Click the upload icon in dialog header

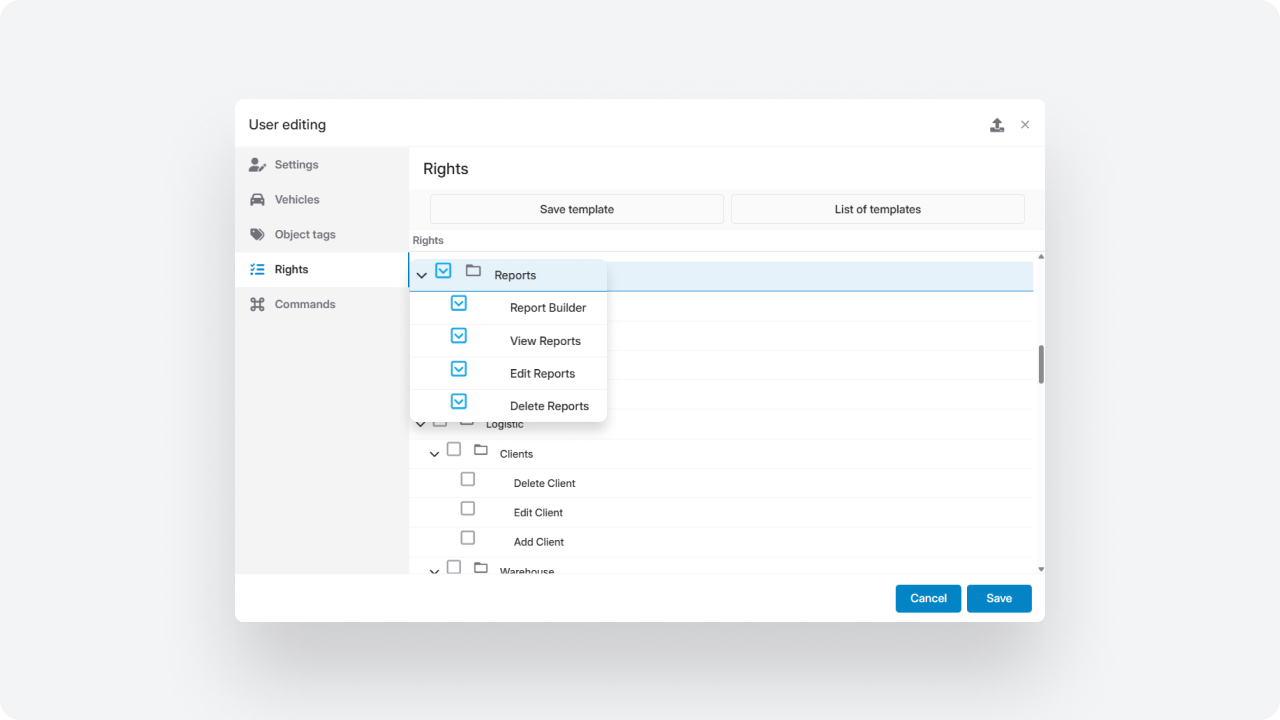997,125
